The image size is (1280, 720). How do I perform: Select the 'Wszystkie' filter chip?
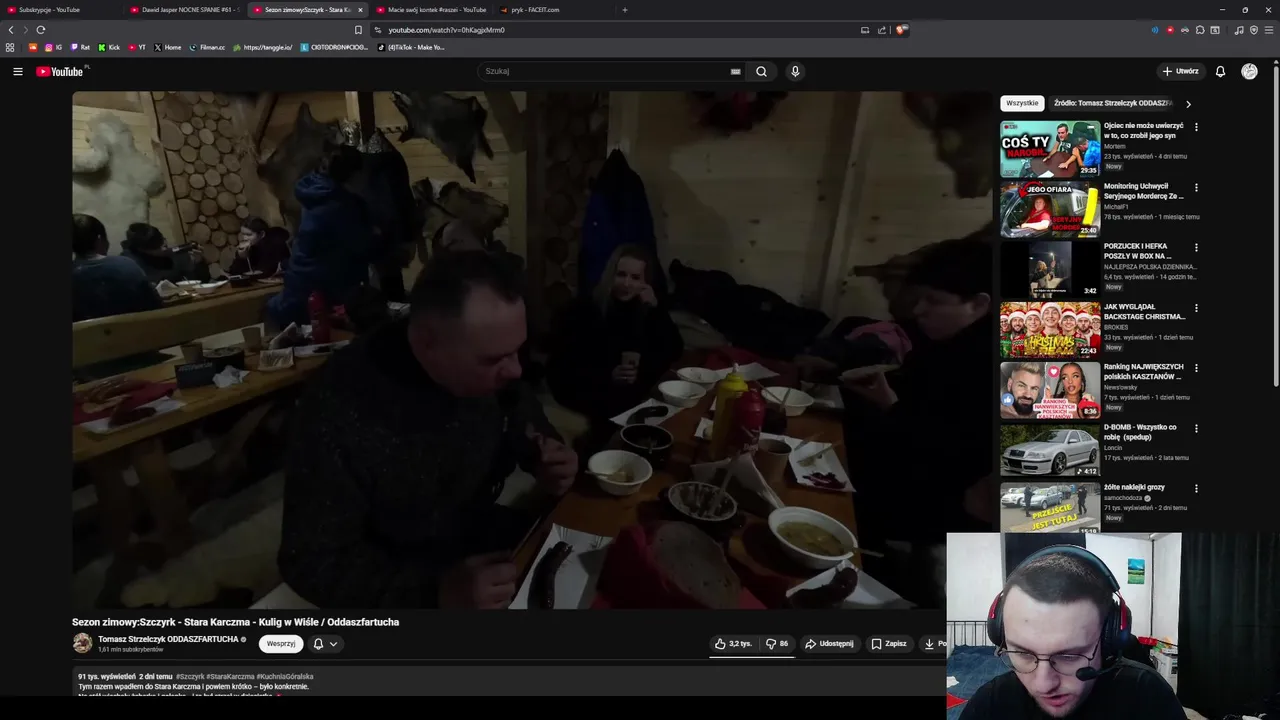click(x=1022, y=103)
